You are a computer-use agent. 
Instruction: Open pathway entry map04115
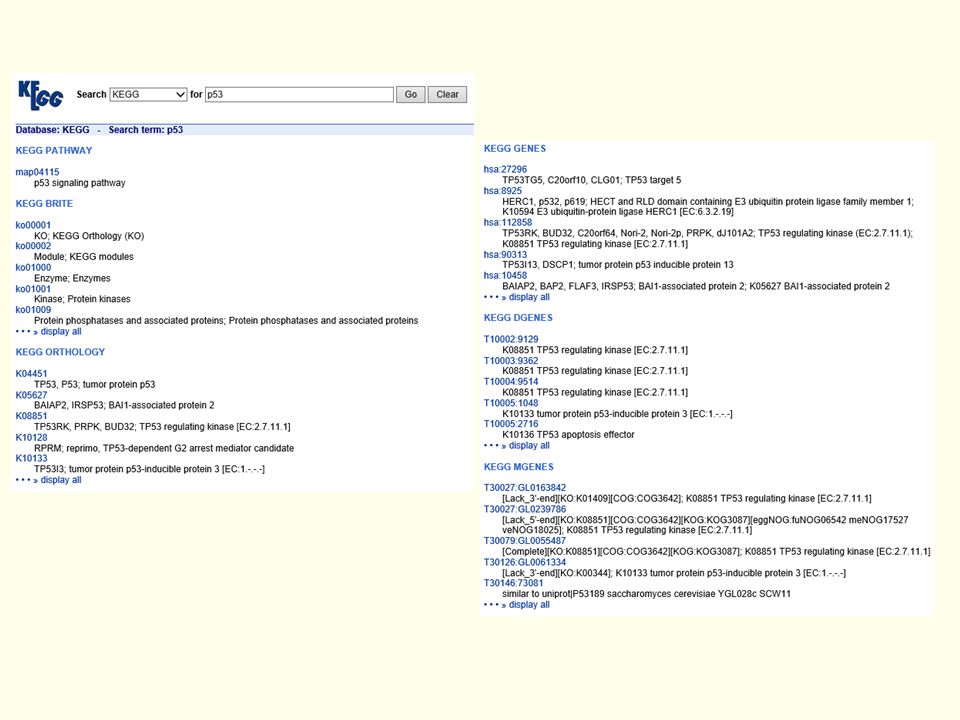(x=37, y=172)
